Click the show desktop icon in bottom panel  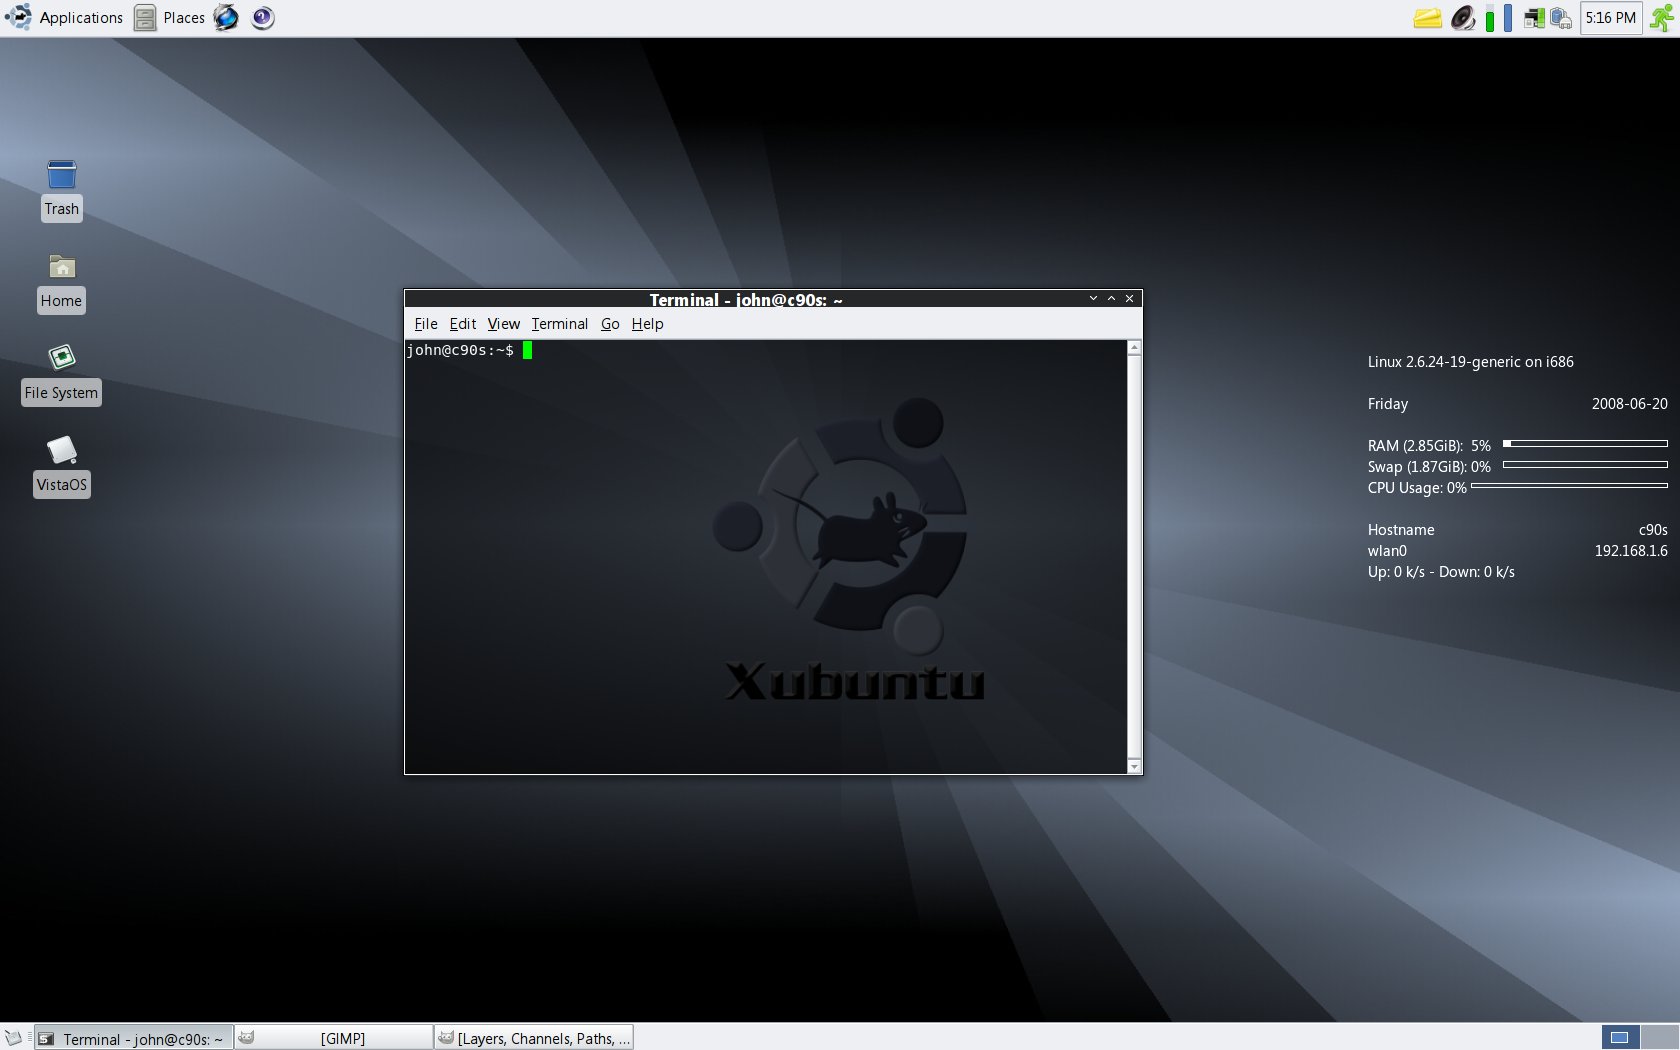tap(13, 1038)
